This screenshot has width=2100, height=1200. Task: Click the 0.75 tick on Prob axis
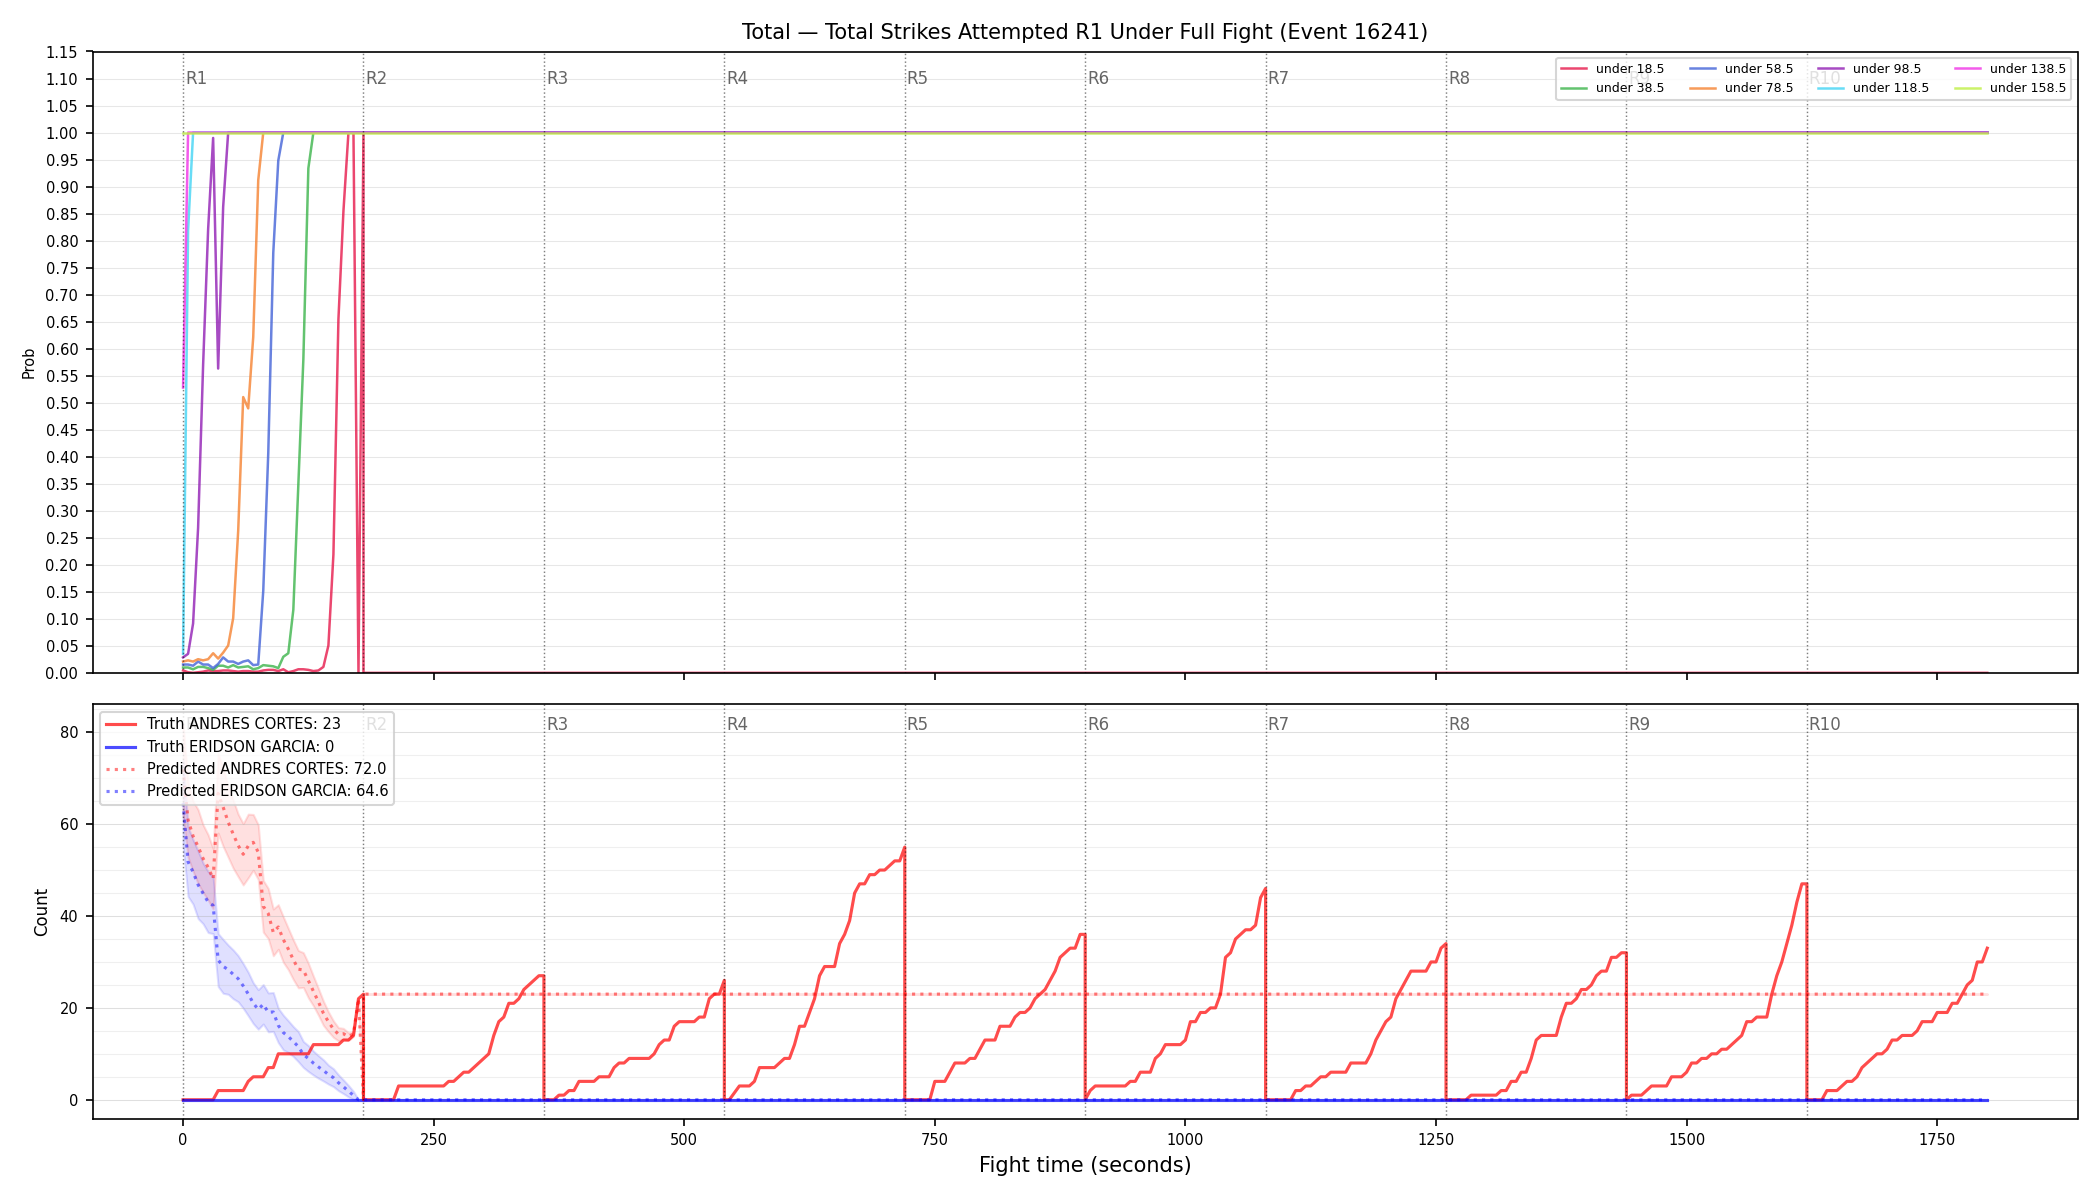(x=62, y=268)
